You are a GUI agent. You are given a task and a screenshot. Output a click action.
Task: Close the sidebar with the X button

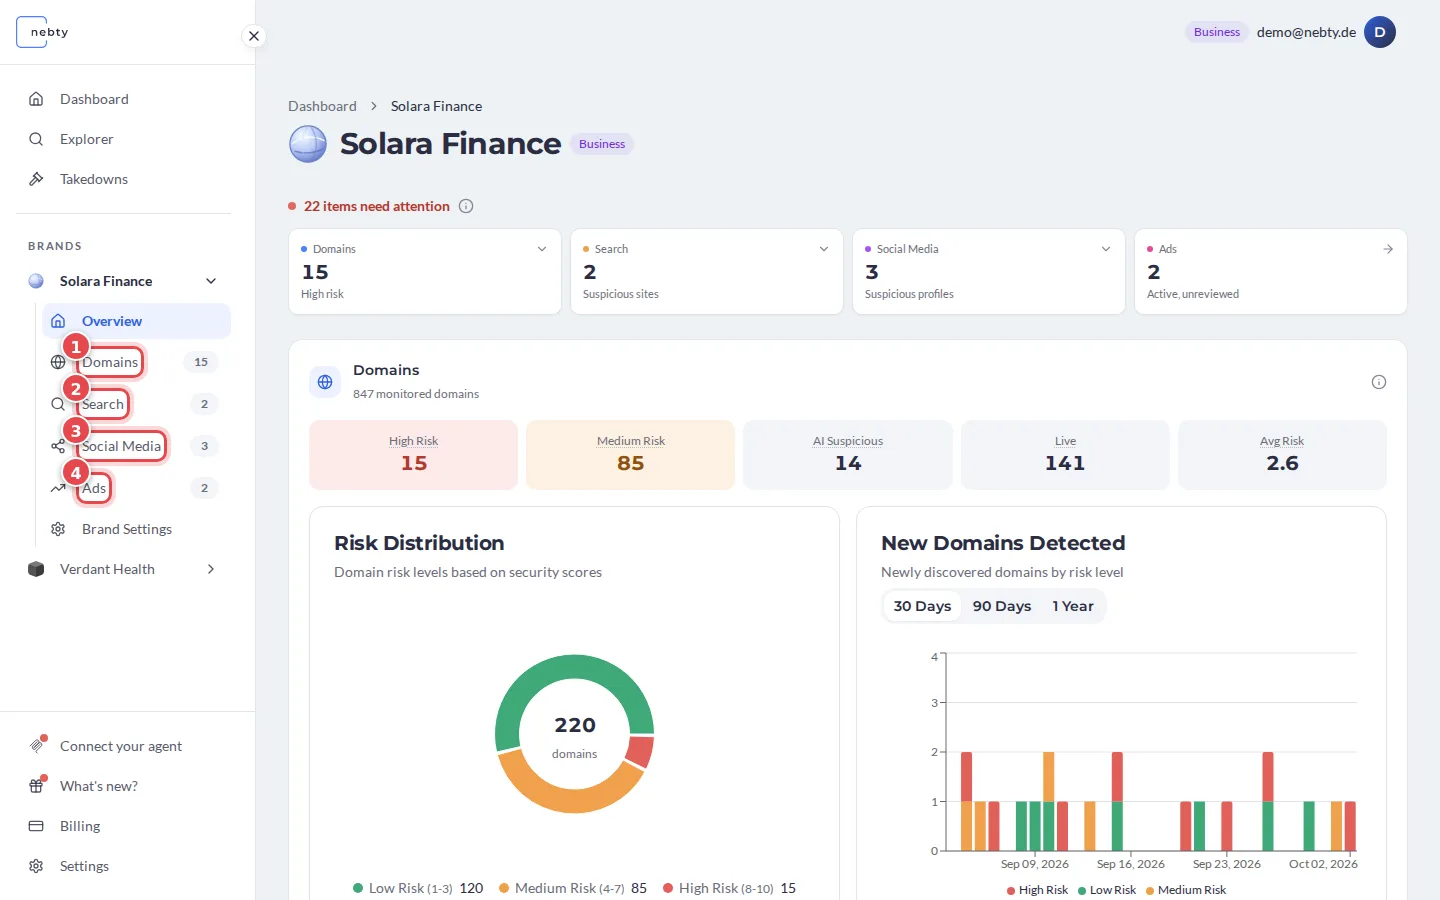(254, 36)
